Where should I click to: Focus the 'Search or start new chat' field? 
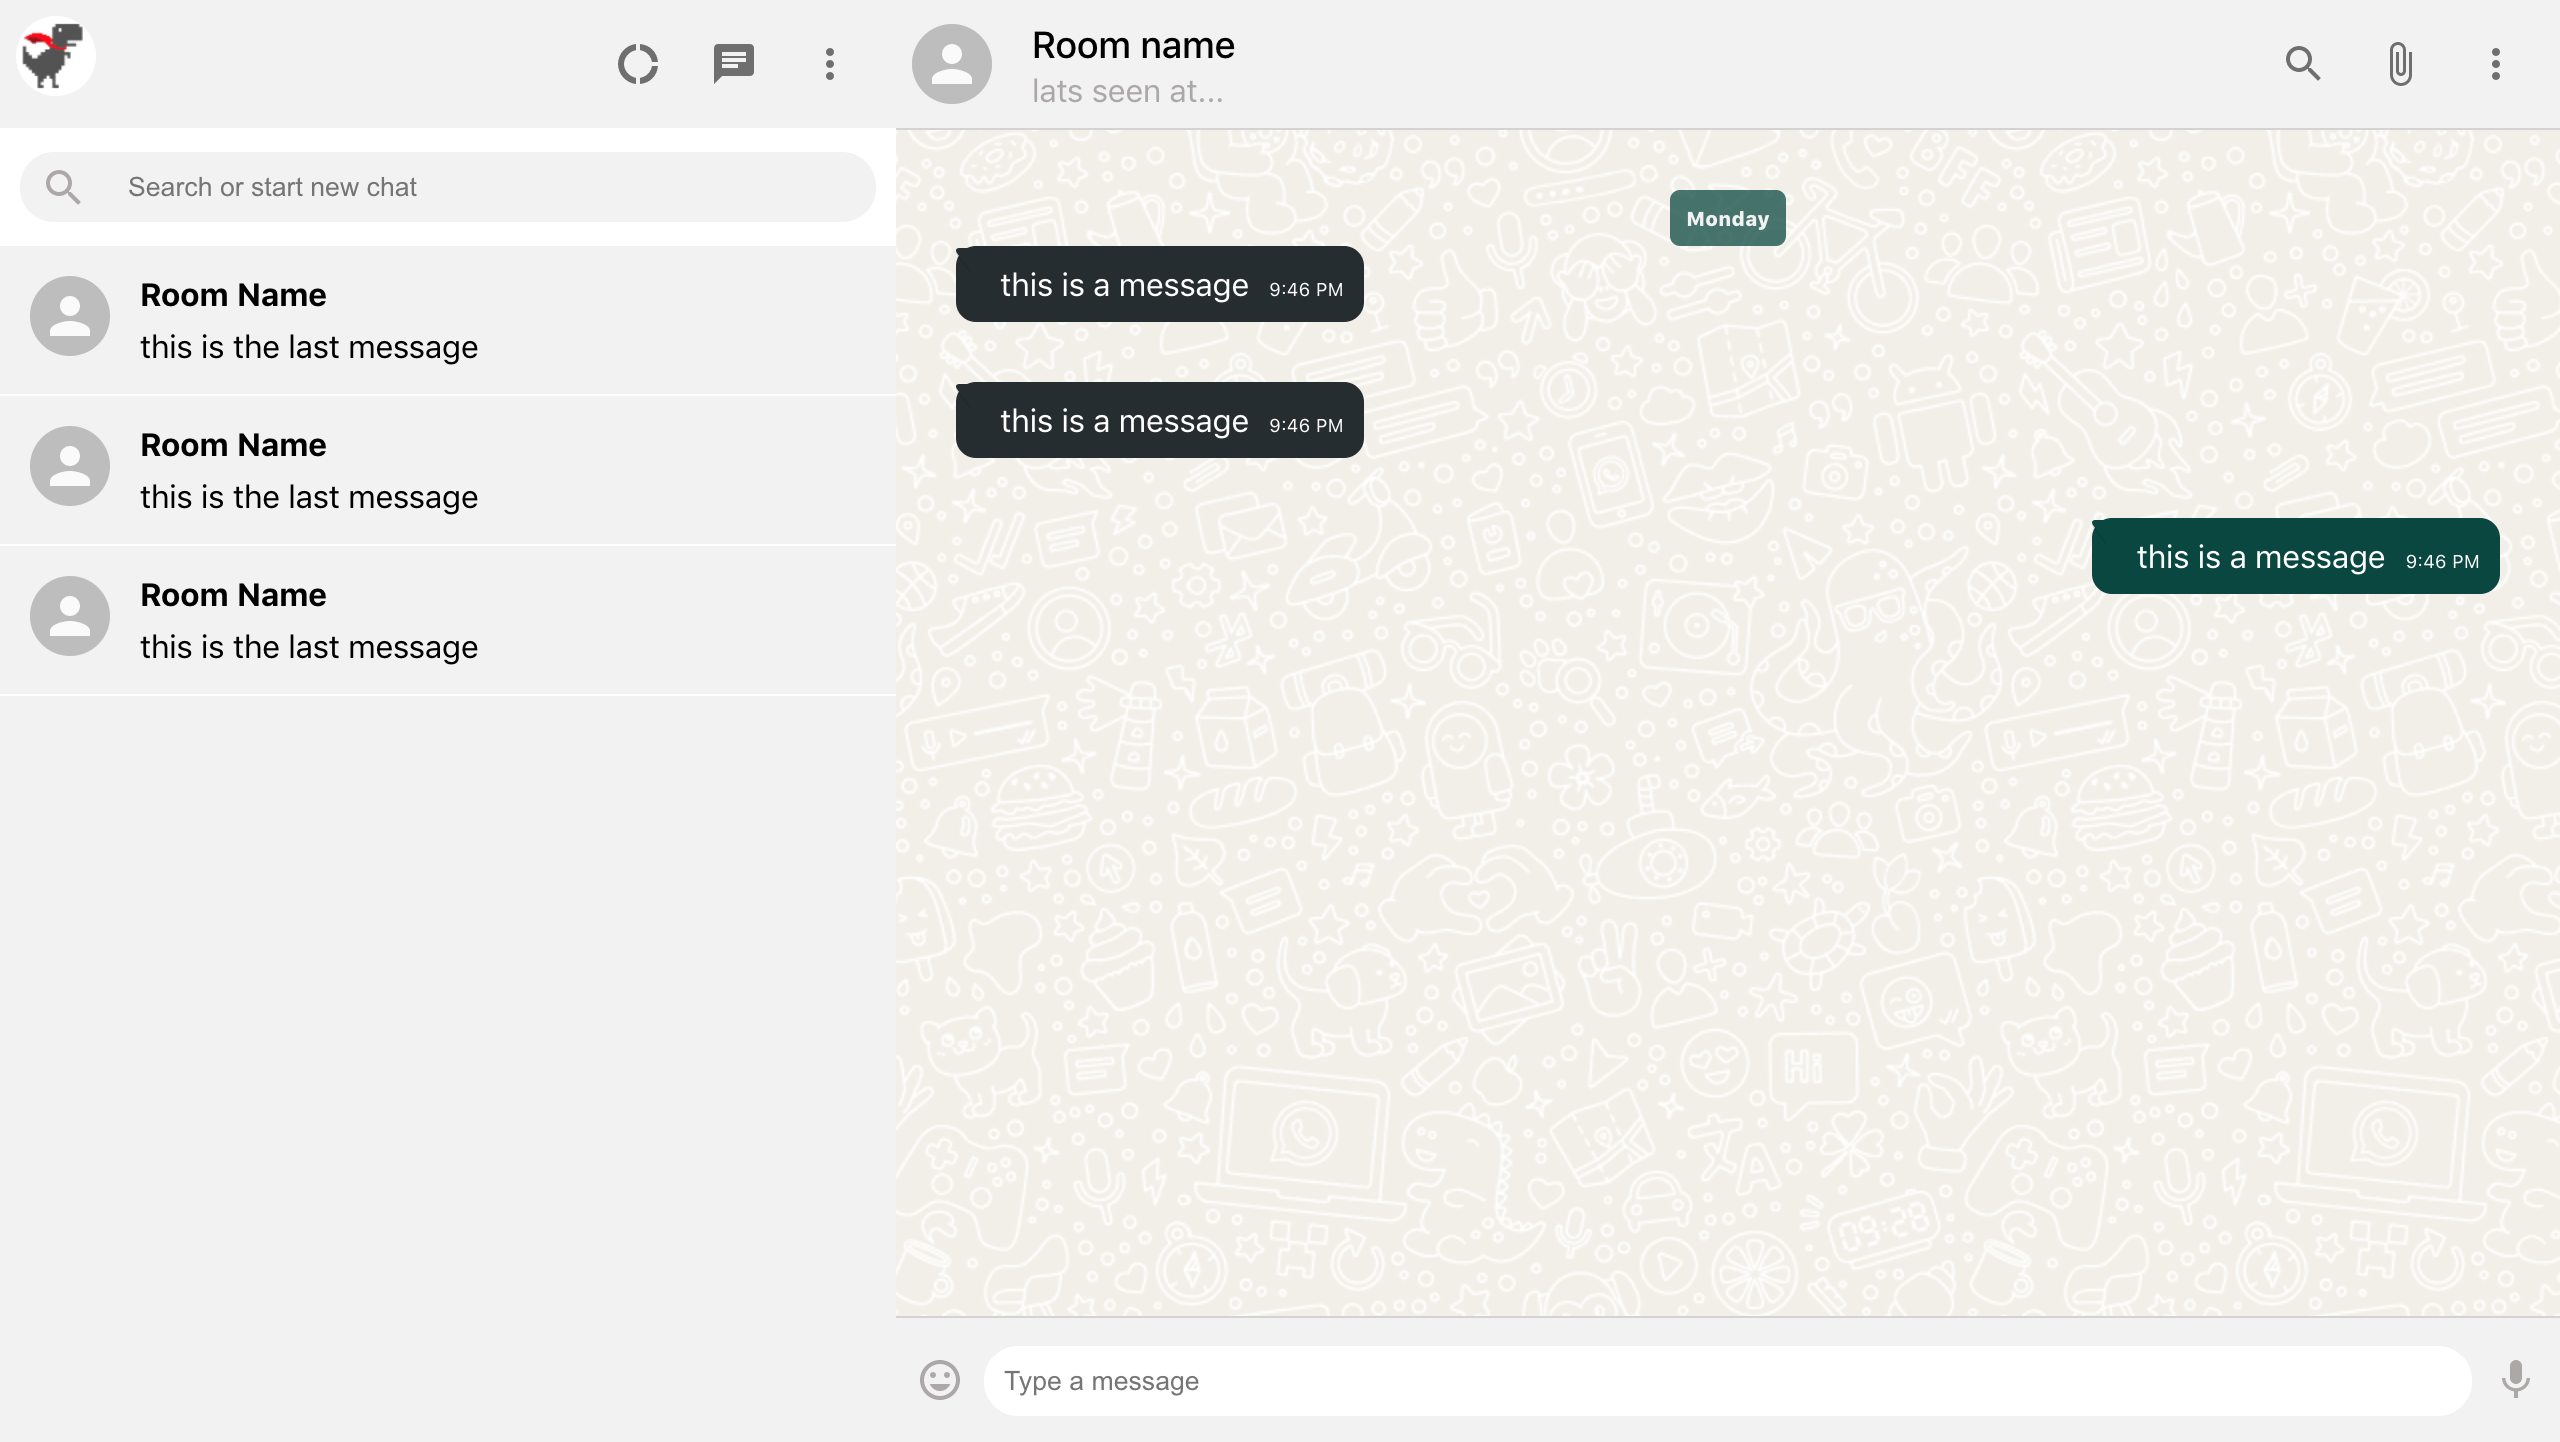click(x=490, y=187)
